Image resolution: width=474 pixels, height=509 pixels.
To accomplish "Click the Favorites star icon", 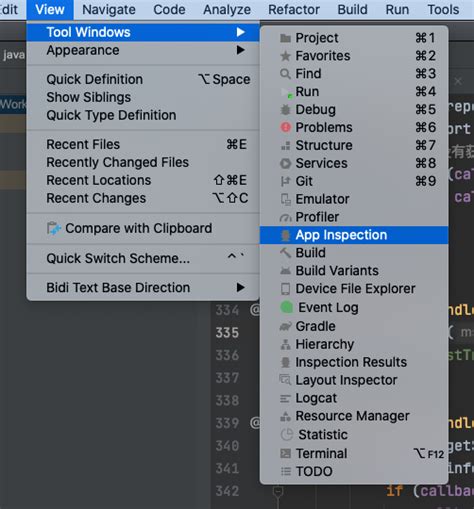I will (285, 56).
